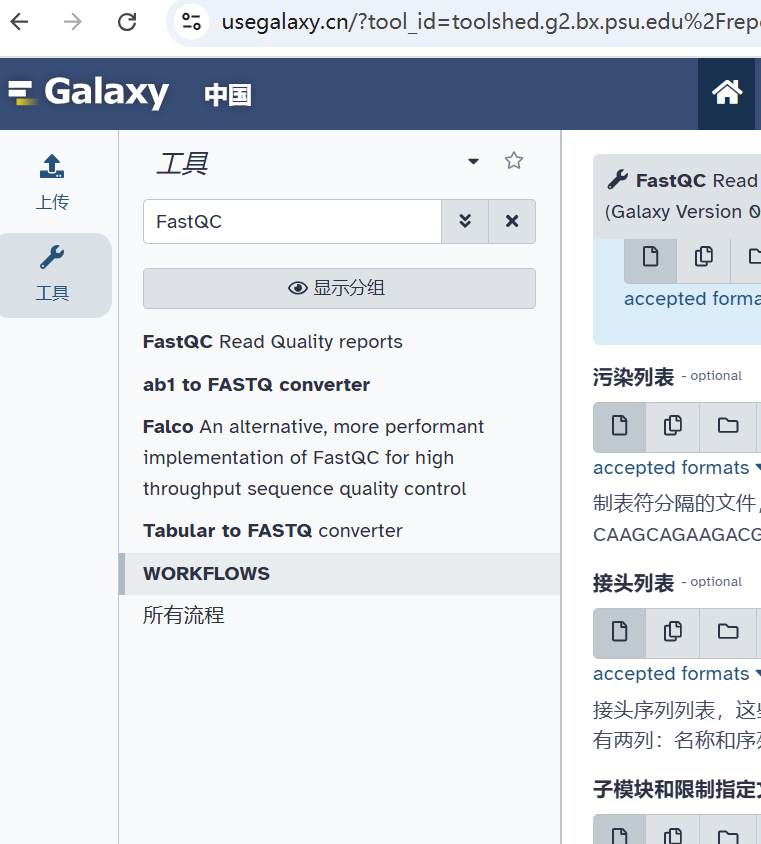Go back with browser back arrow

[x=19, y=22]
